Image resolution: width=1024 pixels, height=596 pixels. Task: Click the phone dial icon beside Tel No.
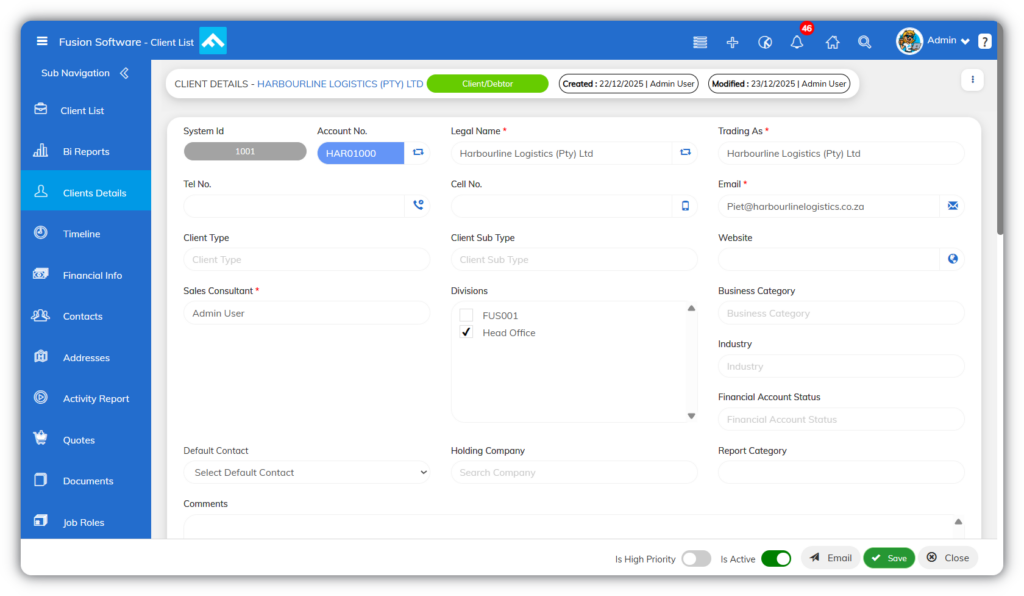(418, 205)
